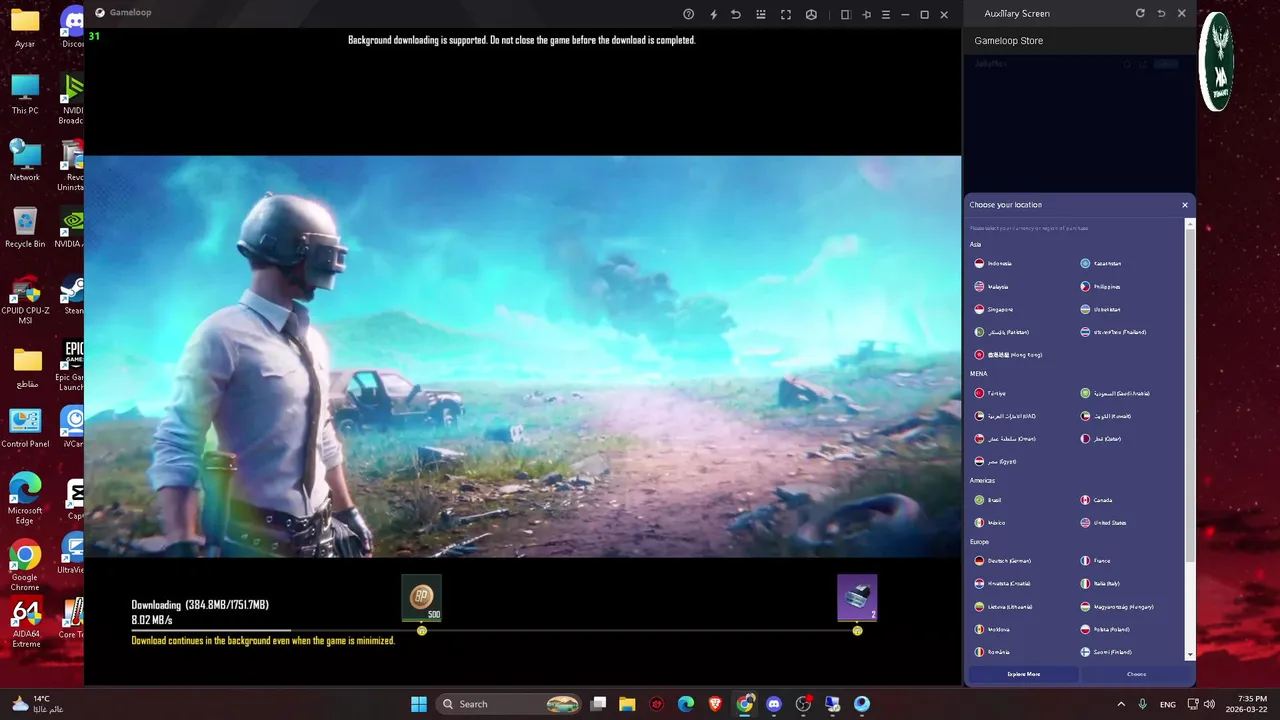The height and width of the screenshot is (720, 1280).
Task: Choose Egypt in MENA list
Action: [995, 462]
